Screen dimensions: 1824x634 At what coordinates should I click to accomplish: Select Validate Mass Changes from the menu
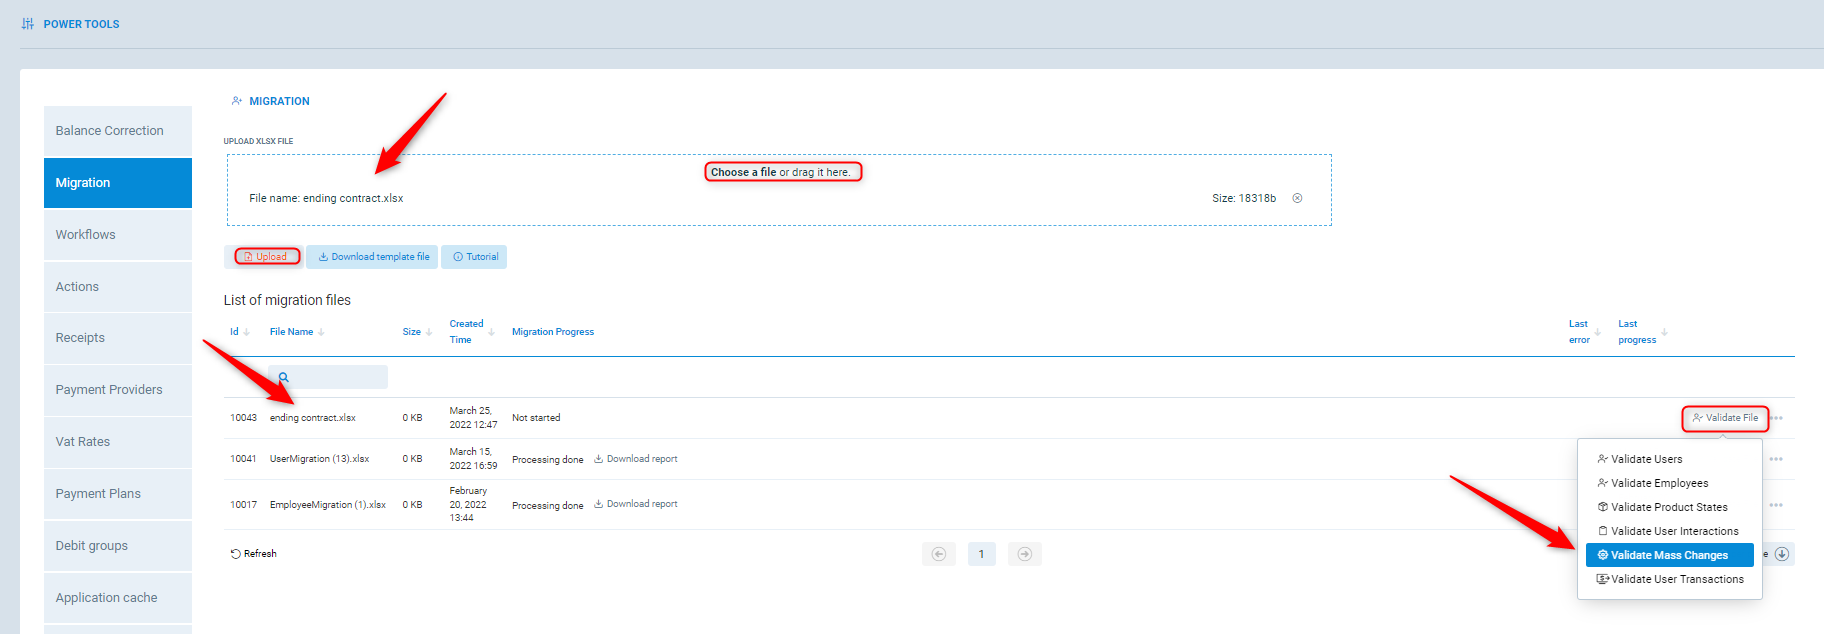1668,555
